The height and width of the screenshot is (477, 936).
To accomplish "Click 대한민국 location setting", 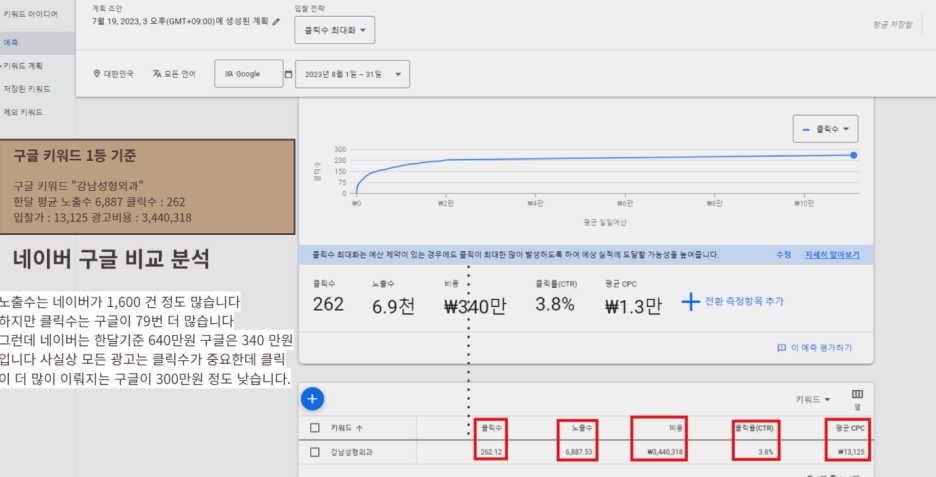I will [119, 74].
